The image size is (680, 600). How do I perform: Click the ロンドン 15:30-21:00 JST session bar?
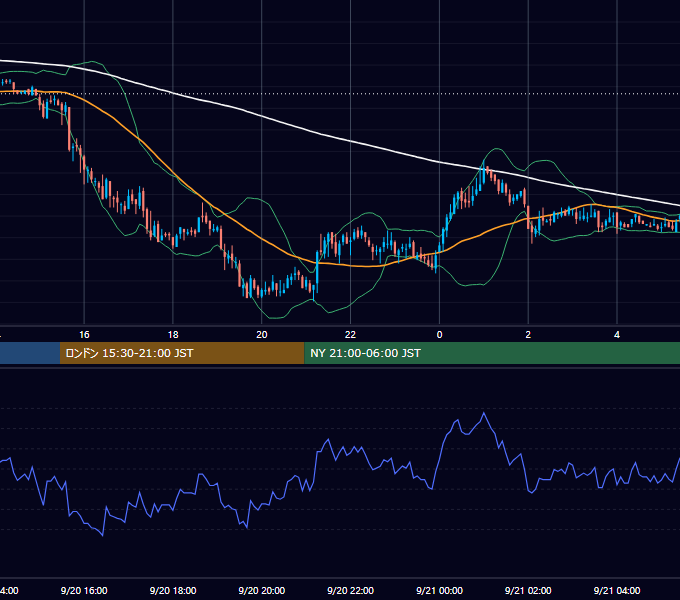tap(182, 353)
